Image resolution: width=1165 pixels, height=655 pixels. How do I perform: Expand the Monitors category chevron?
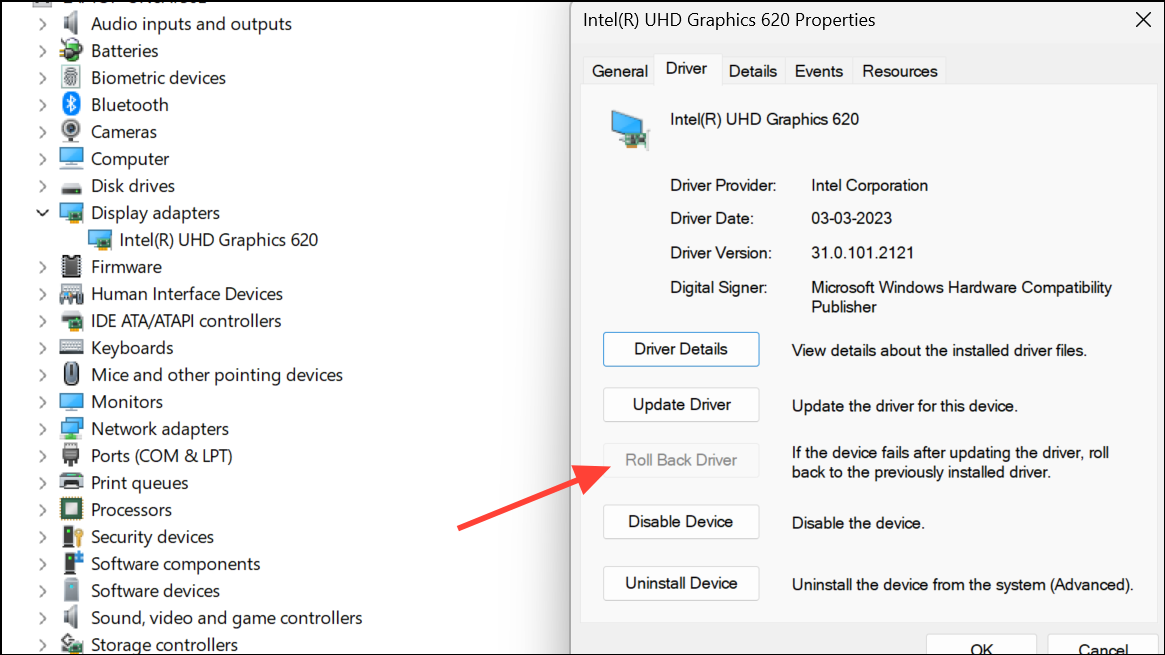(x=42, y=402)
